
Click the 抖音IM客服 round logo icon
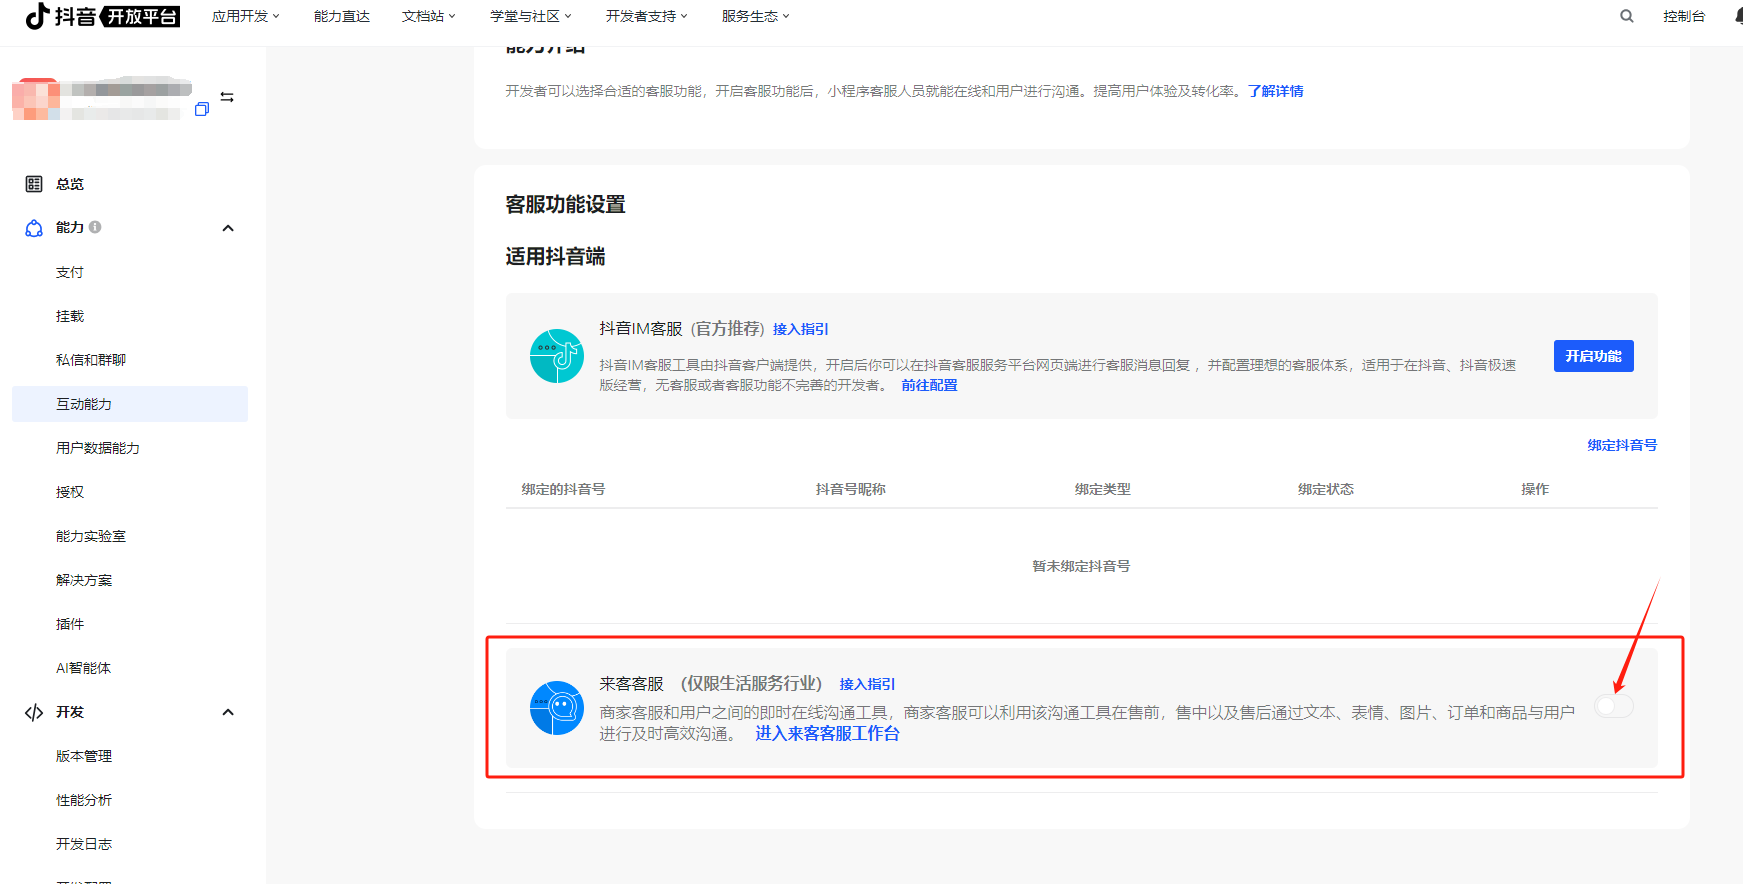tap(556, 356)
